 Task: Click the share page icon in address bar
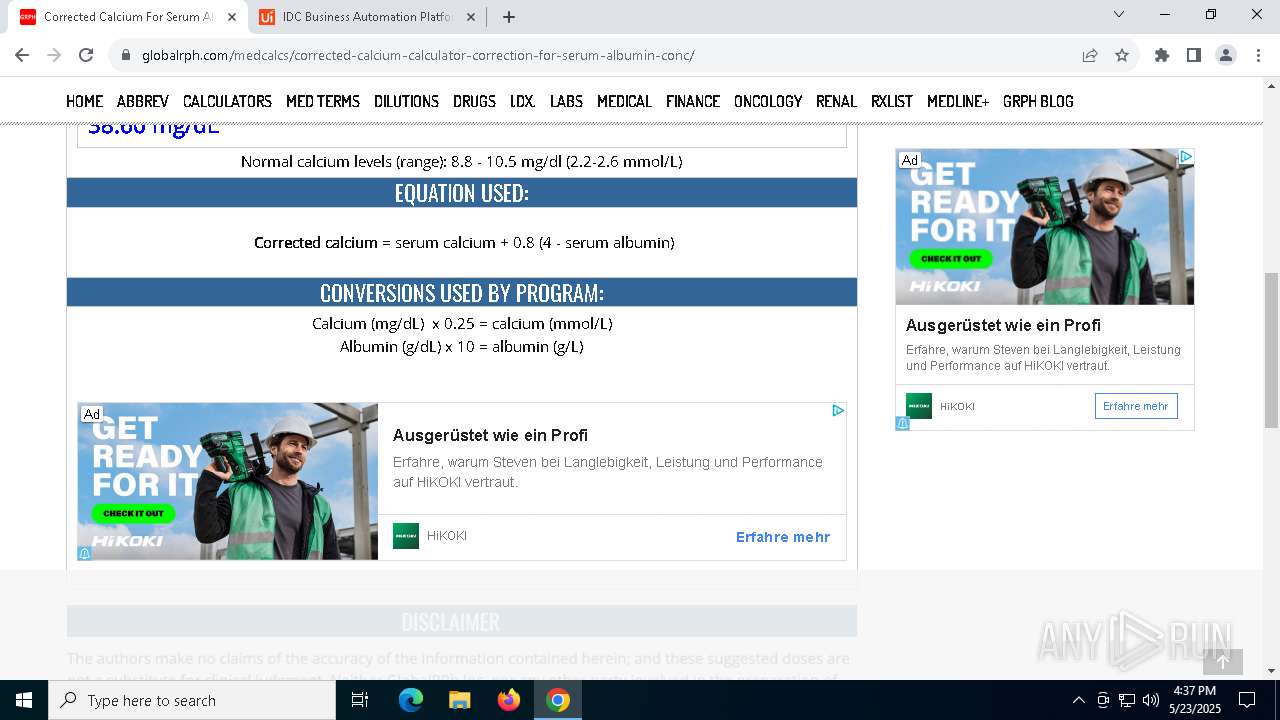click(1090, 55)
